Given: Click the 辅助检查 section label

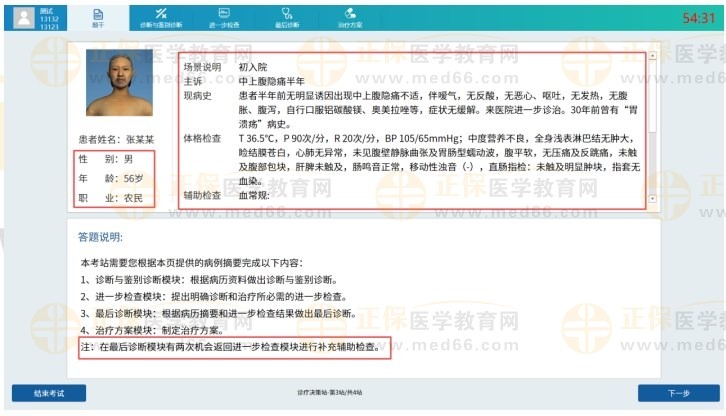Looking at the screenshot, I should point(201,195).
